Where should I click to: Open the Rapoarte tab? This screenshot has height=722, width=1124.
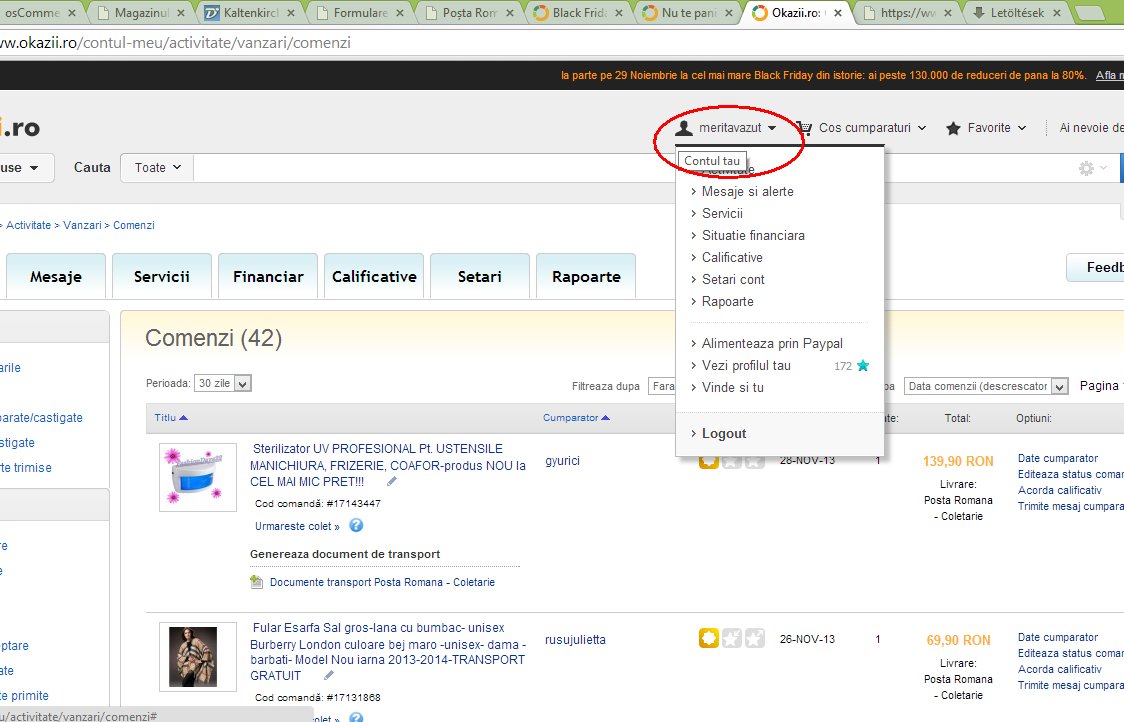[586, 277]
